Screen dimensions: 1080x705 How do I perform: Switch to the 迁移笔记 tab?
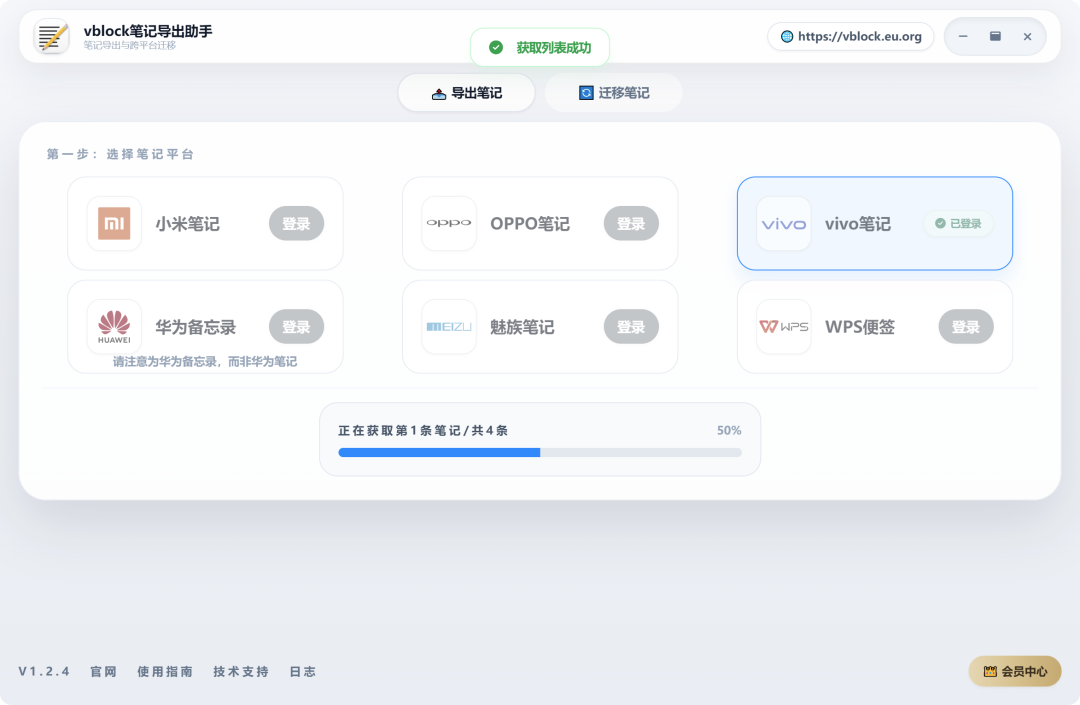pyautogui.click(x=614, y=93)
